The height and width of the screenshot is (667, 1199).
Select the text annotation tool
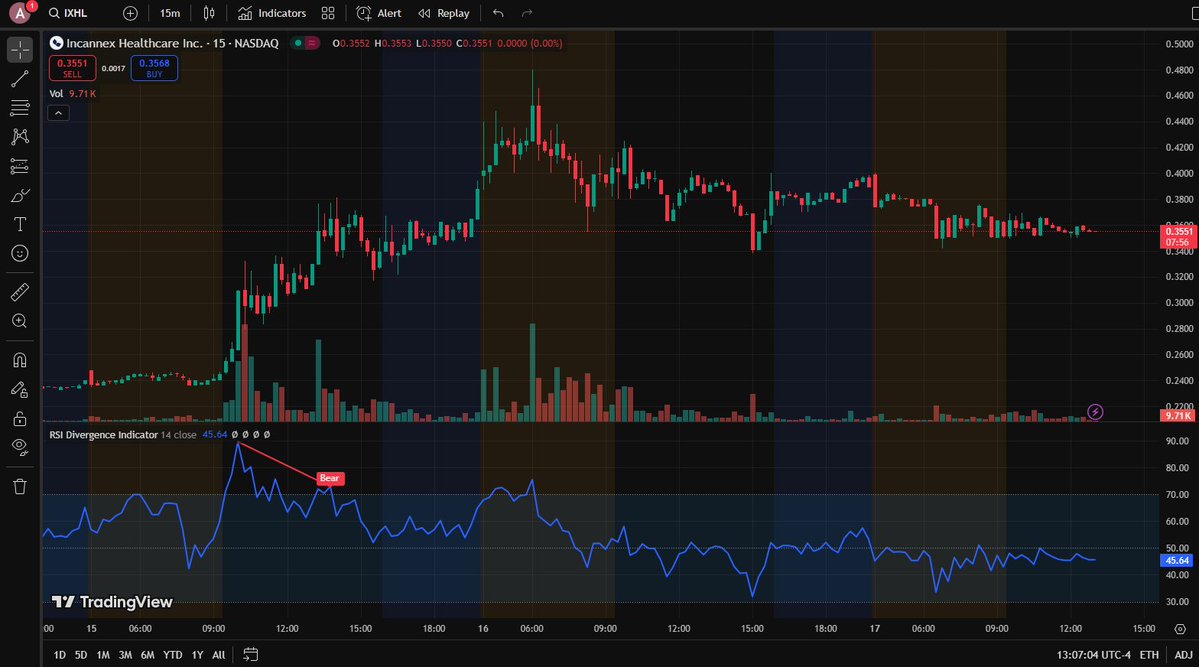(x=20, y=224)
